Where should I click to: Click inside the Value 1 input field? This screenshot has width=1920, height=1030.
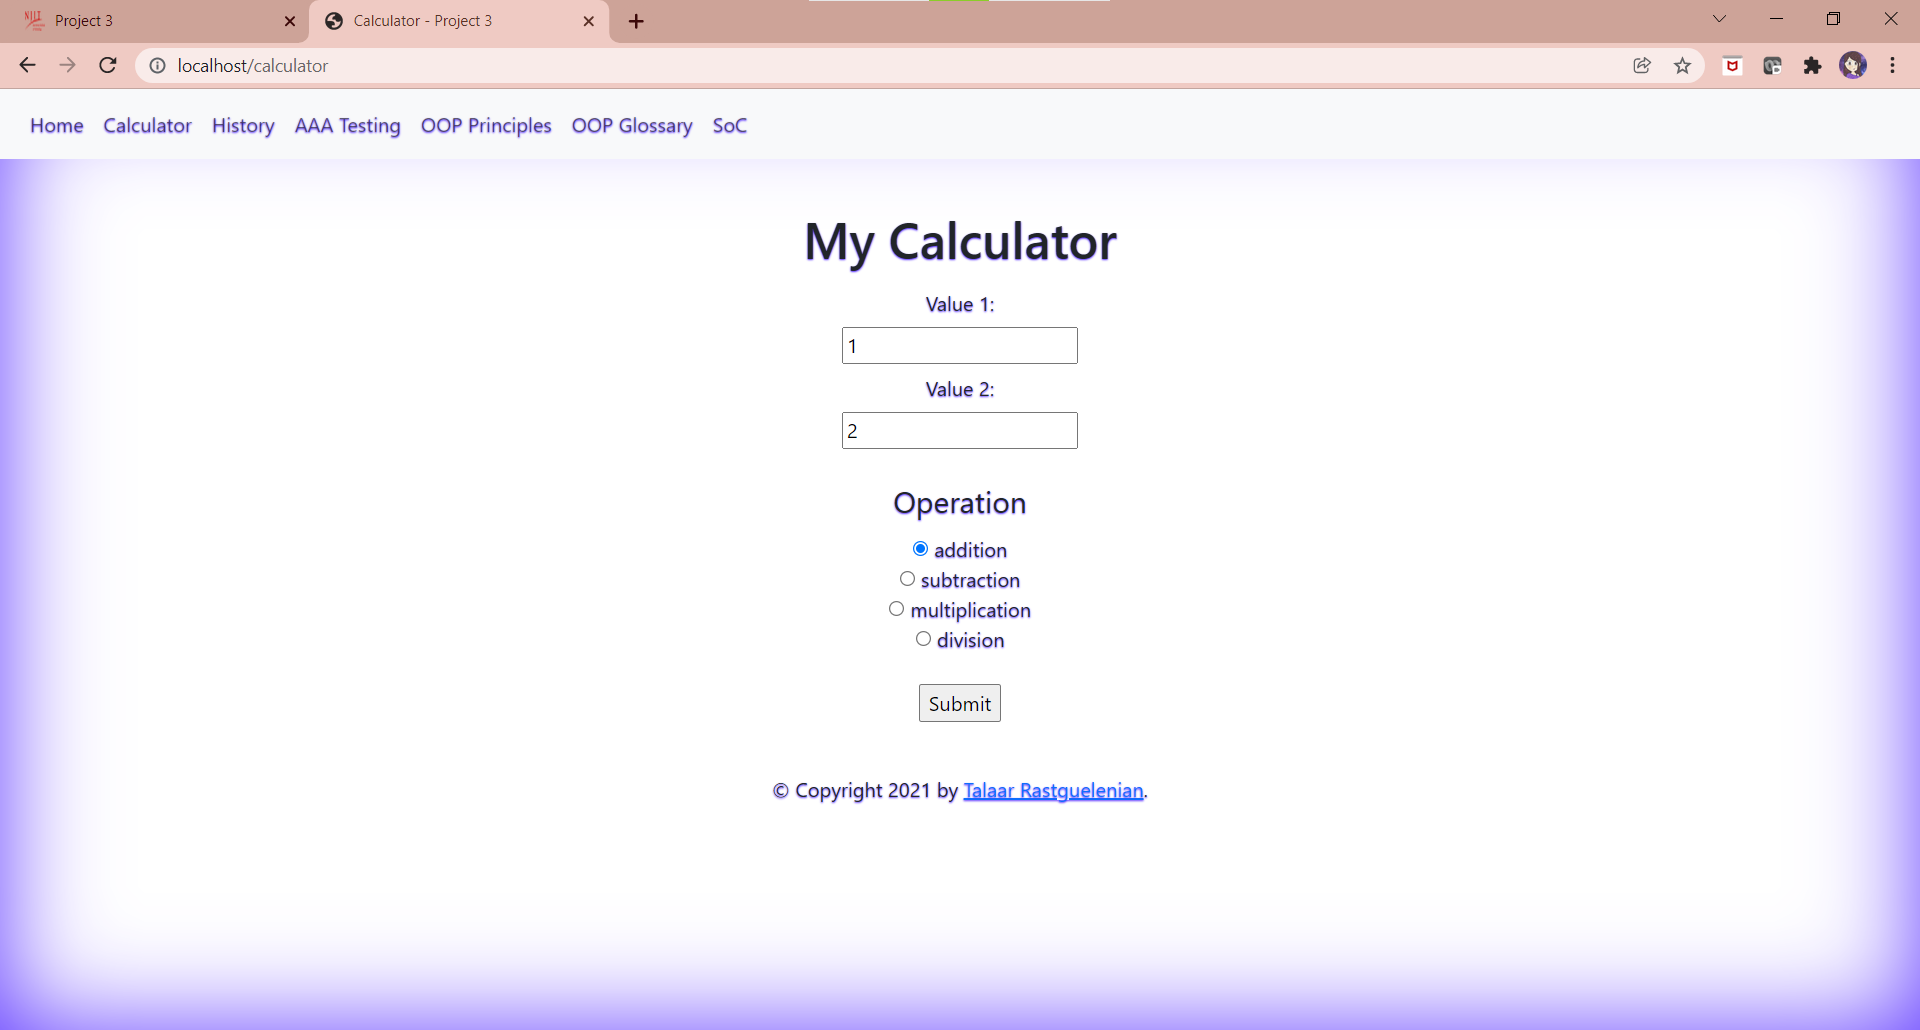pyautogui.click(x=959, y=345)
